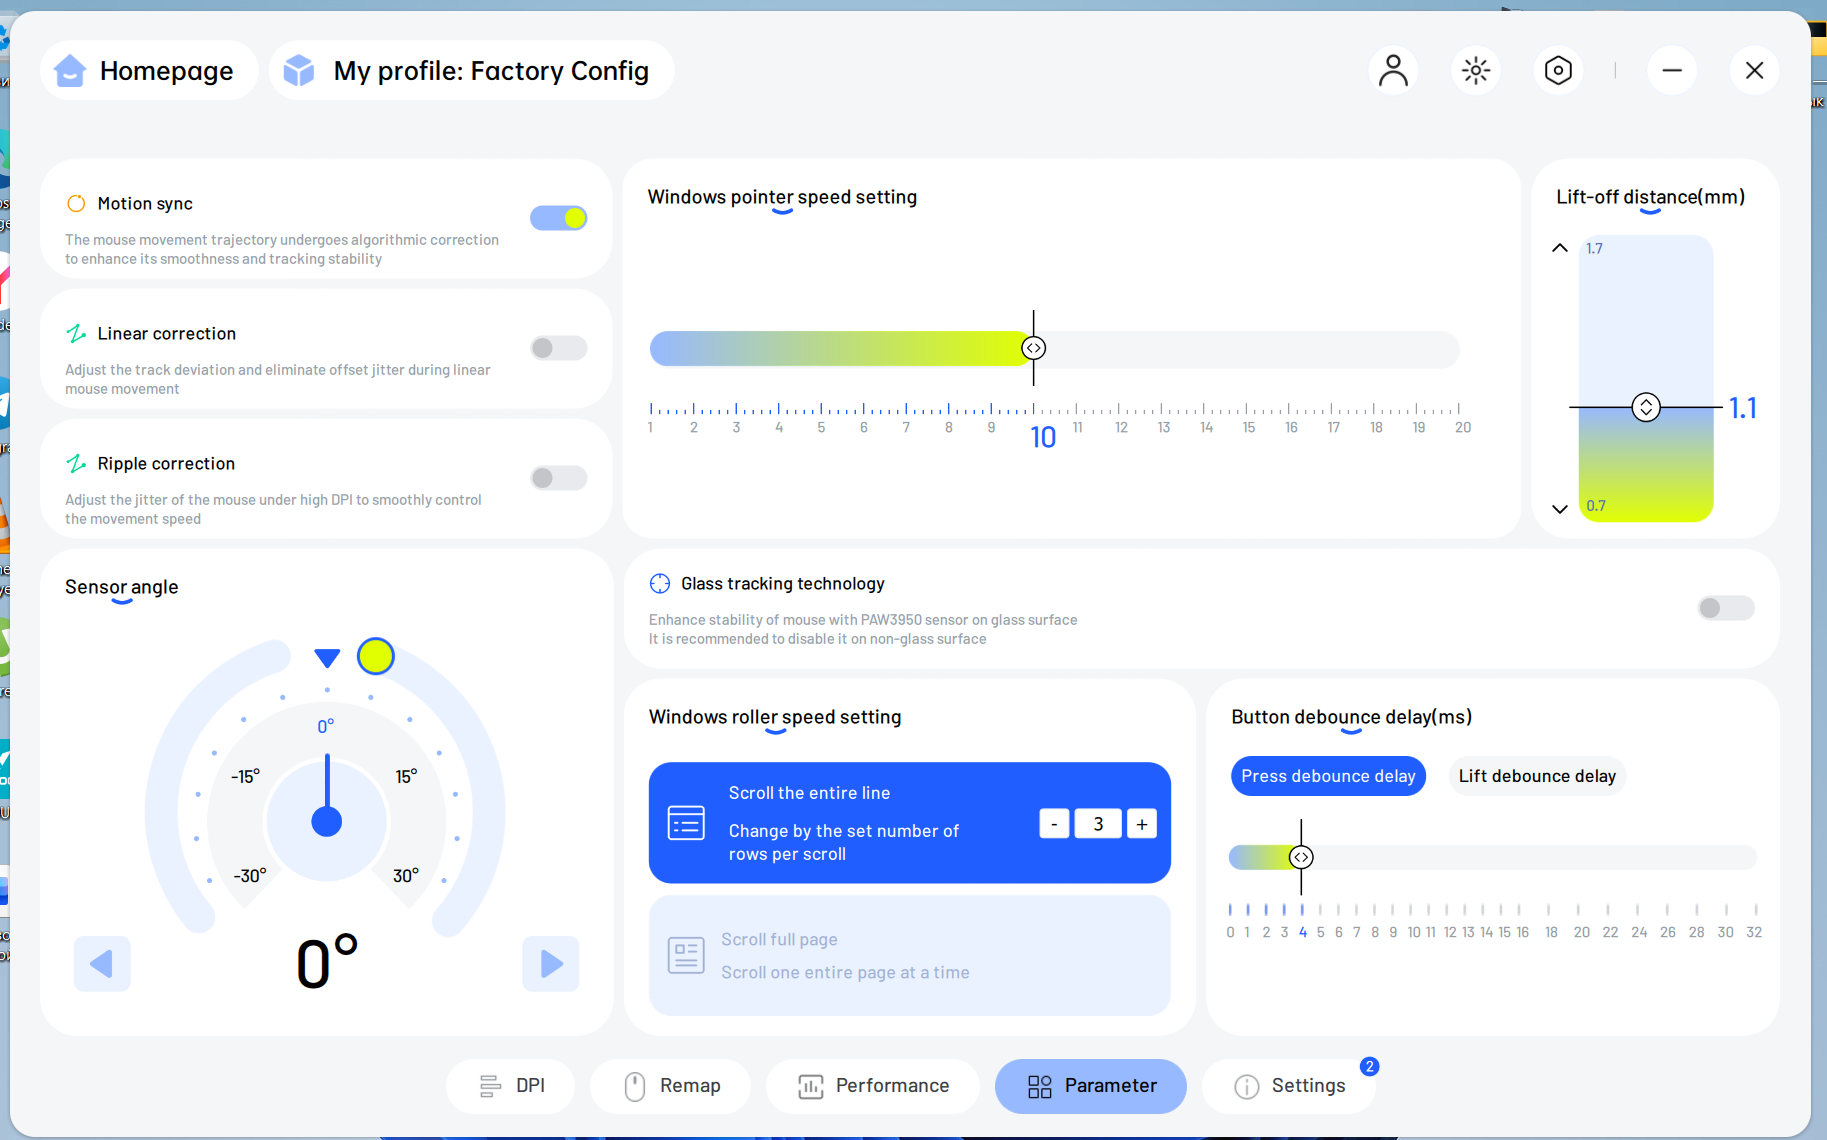Rotate sensor angle left with arrow button
Viewport: 1827px width, 1140px height.
[x=102, y=964]
